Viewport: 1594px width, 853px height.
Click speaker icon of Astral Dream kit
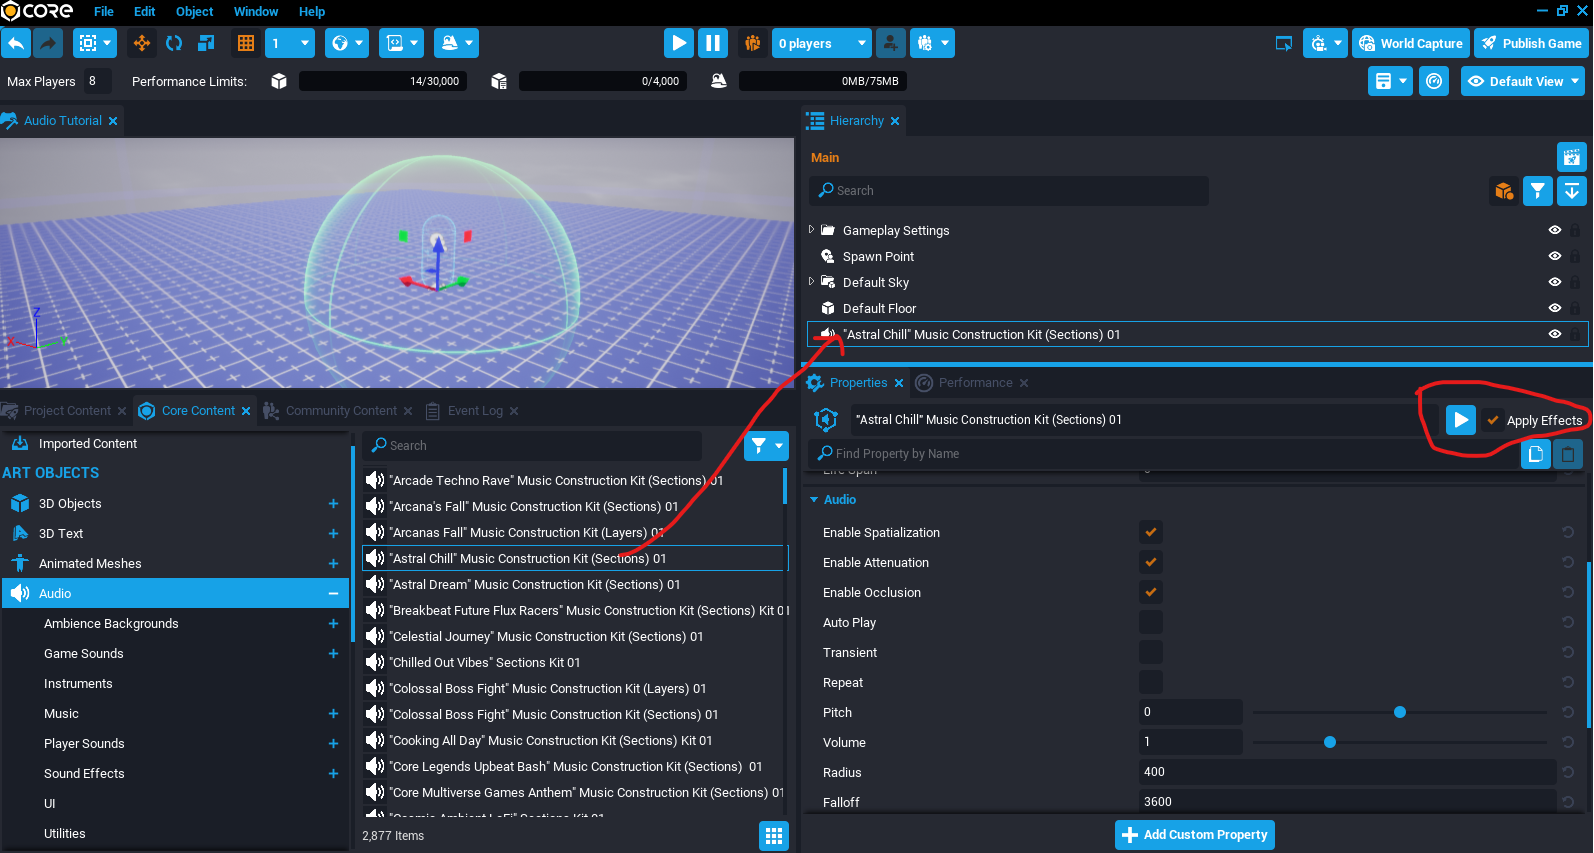tap(375, 584)
